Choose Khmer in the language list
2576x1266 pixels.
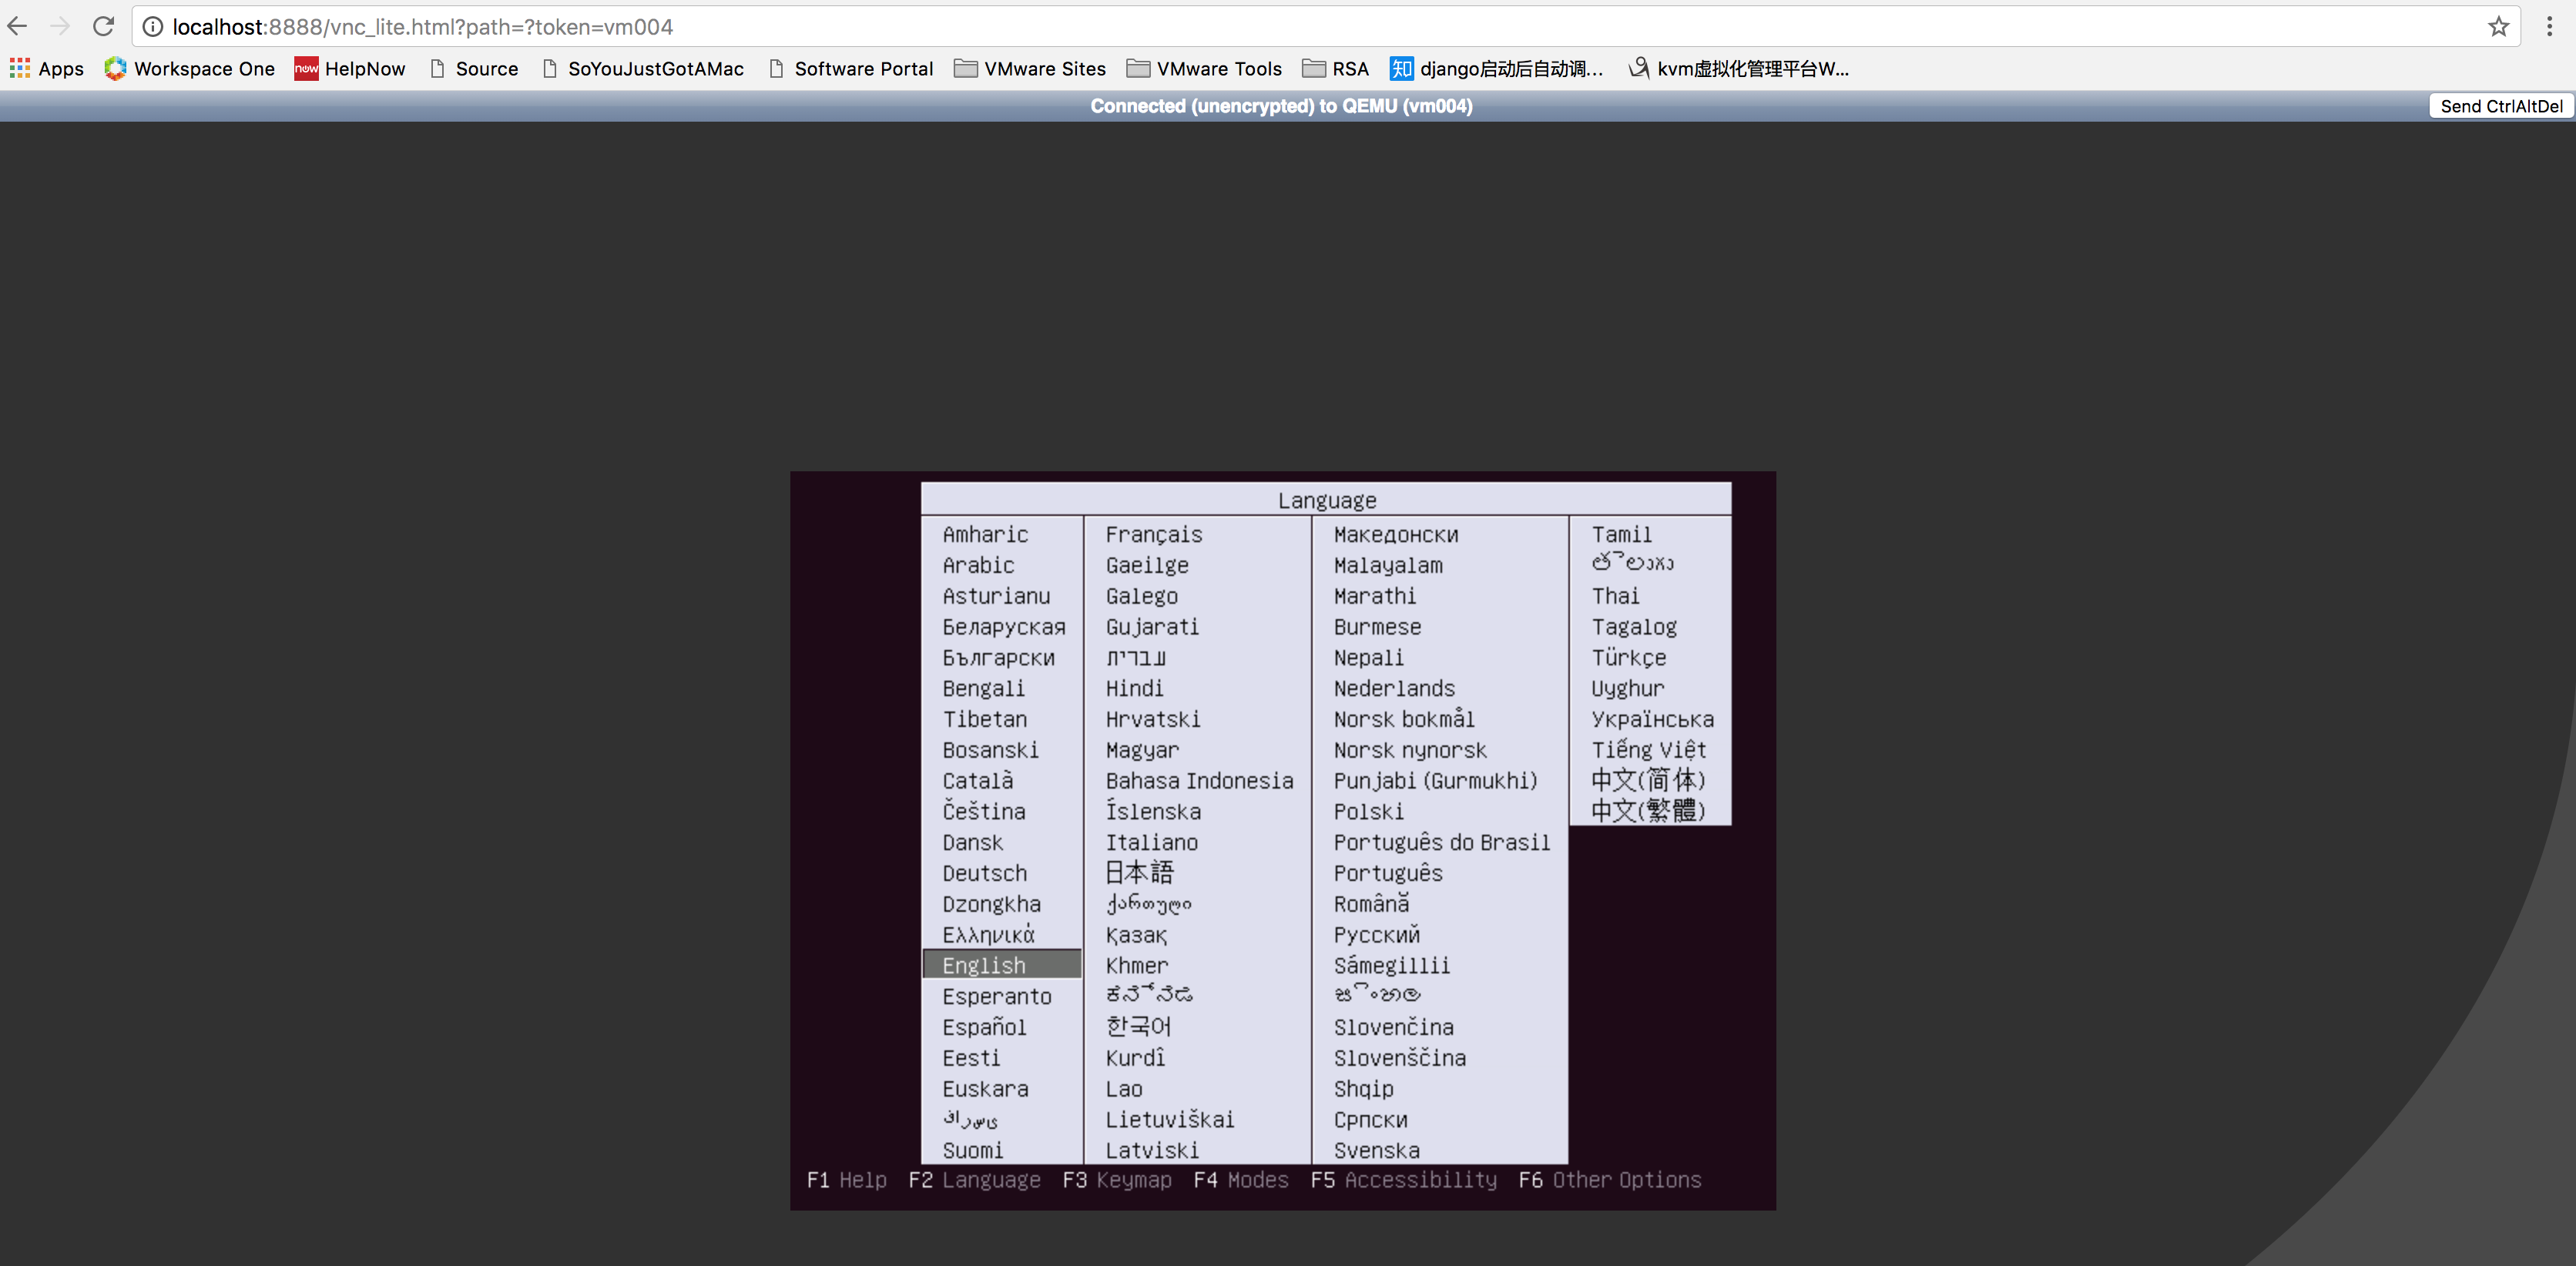click(x=1136, y=966)
